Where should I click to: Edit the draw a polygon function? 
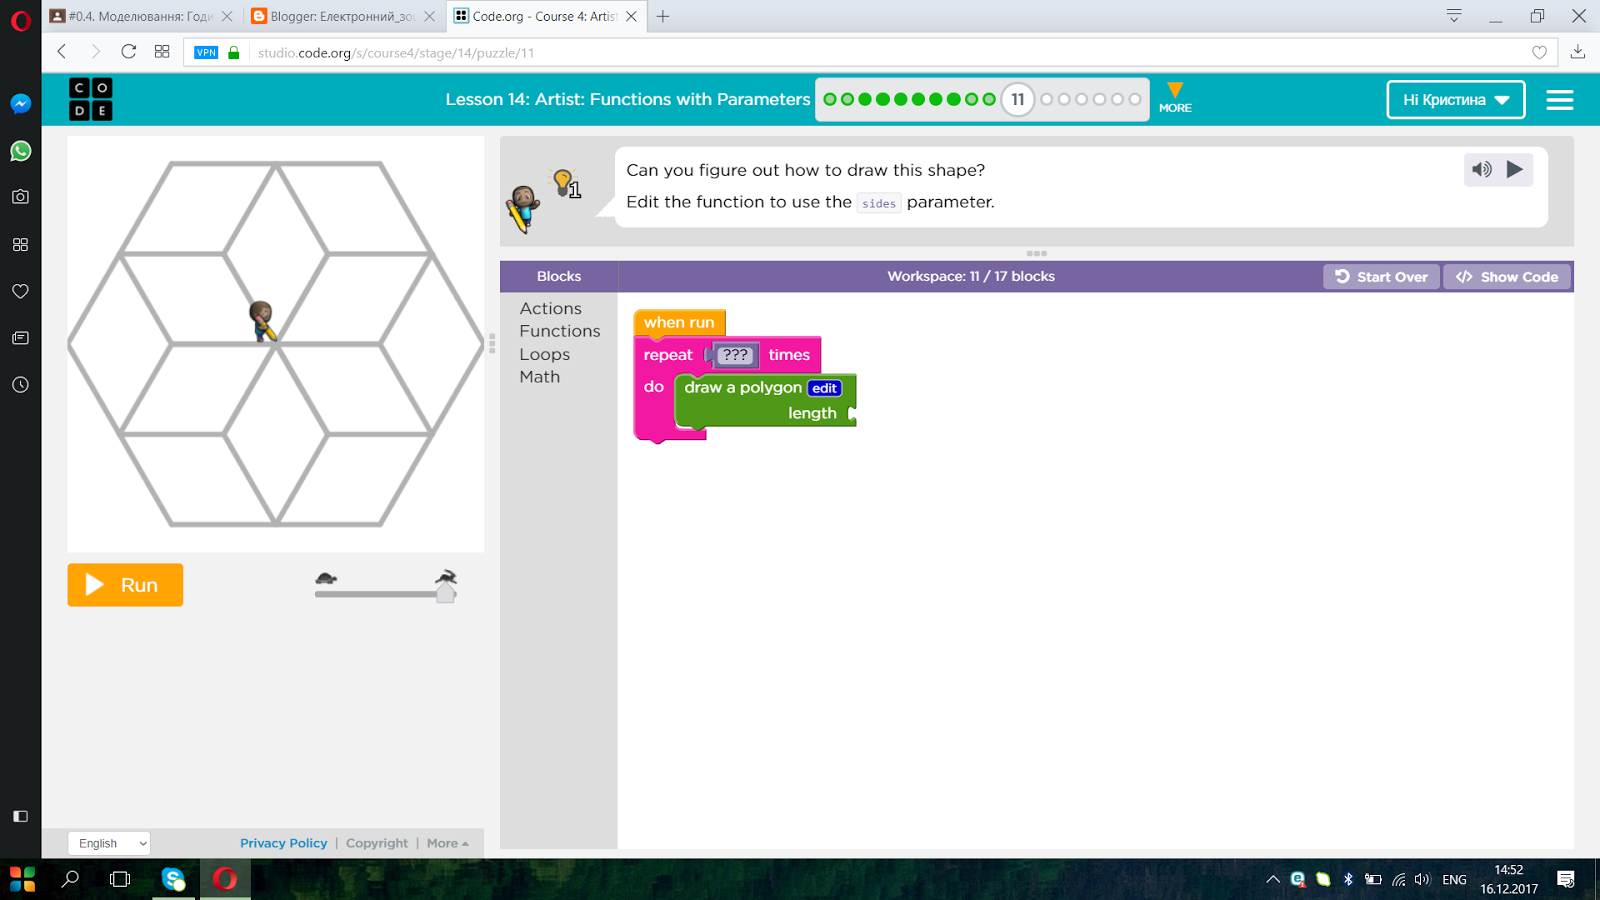point(825,388)
